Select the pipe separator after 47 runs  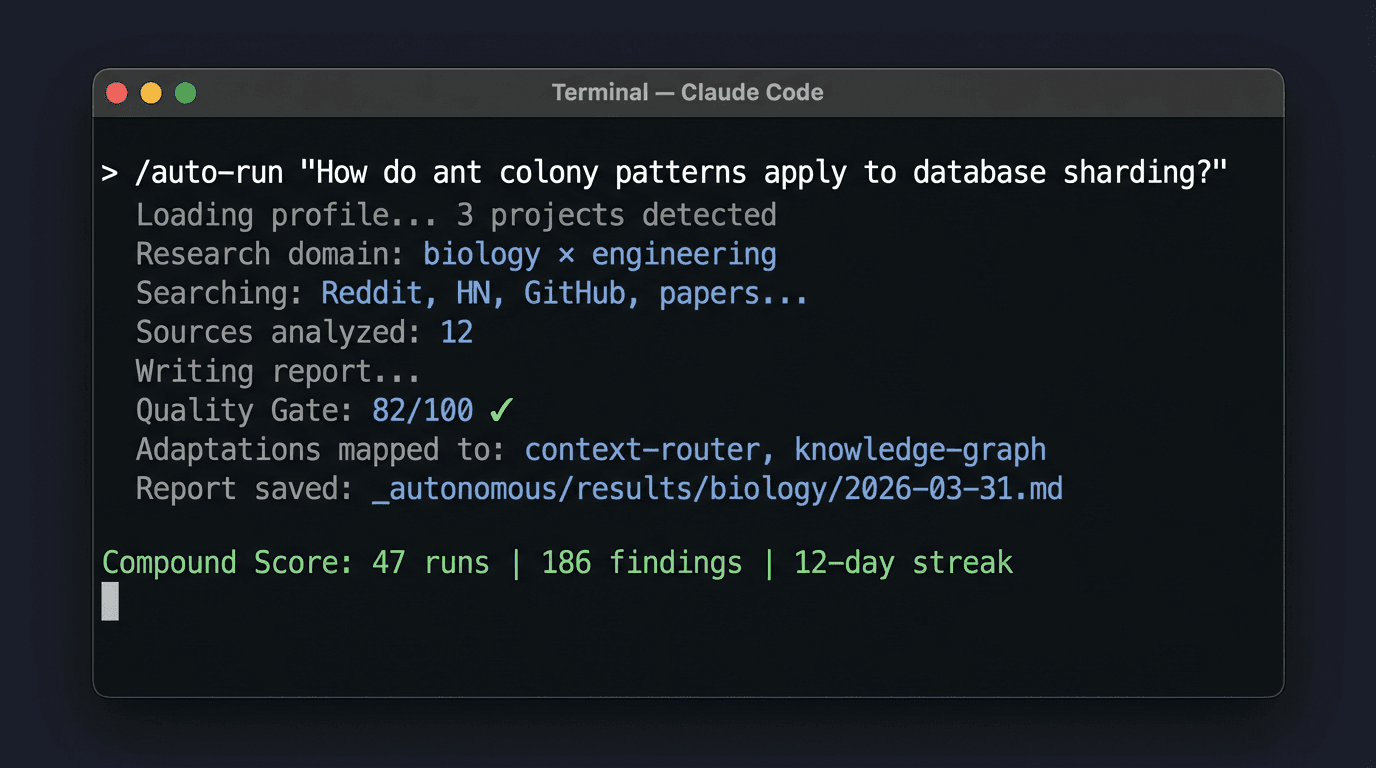[x=515, y=562]
